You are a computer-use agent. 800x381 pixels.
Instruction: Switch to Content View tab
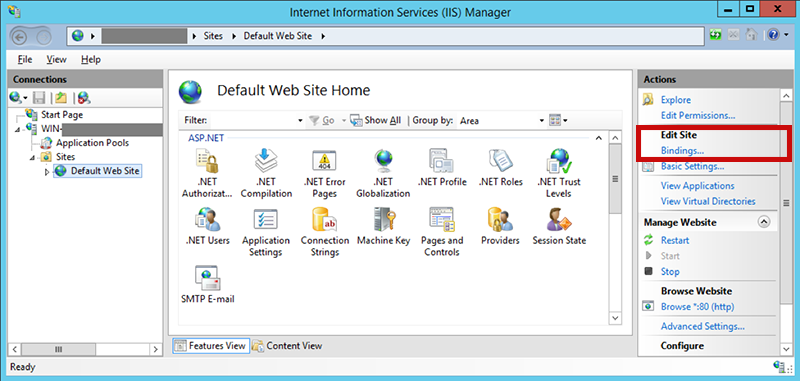click(x=287, y=346)
